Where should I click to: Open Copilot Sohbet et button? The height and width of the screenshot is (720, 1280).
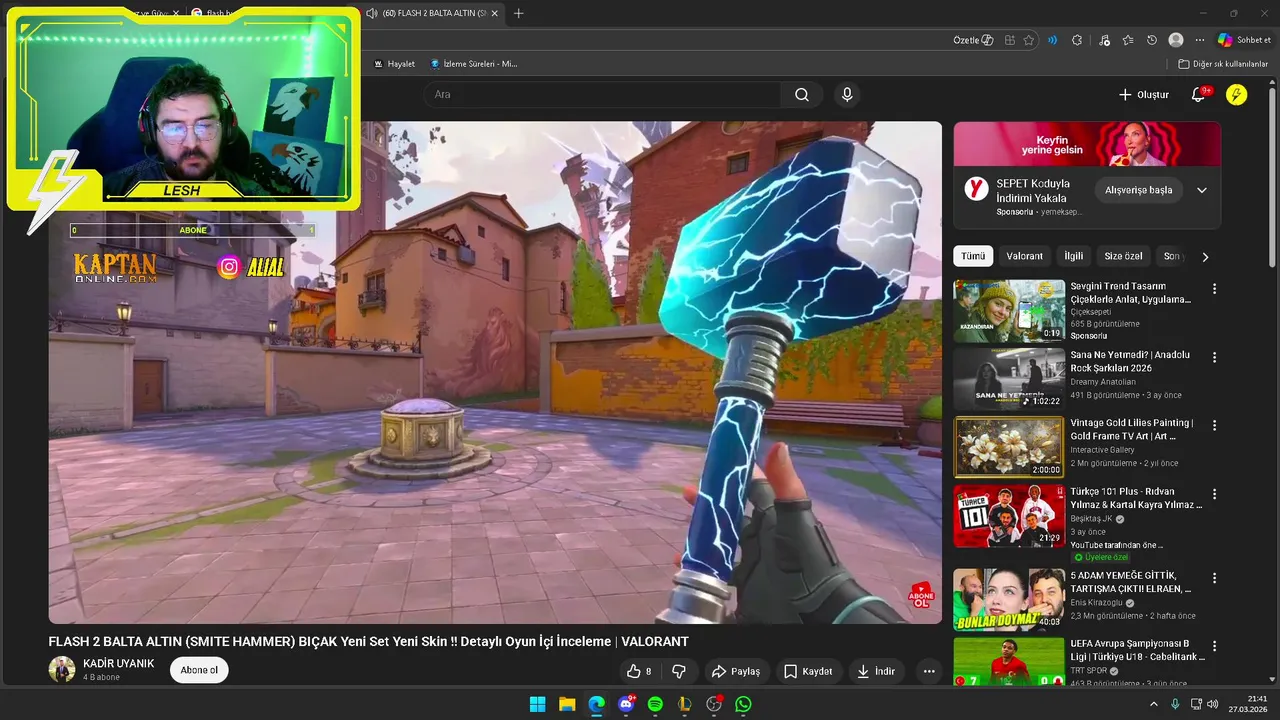(x=1245, y=40)
